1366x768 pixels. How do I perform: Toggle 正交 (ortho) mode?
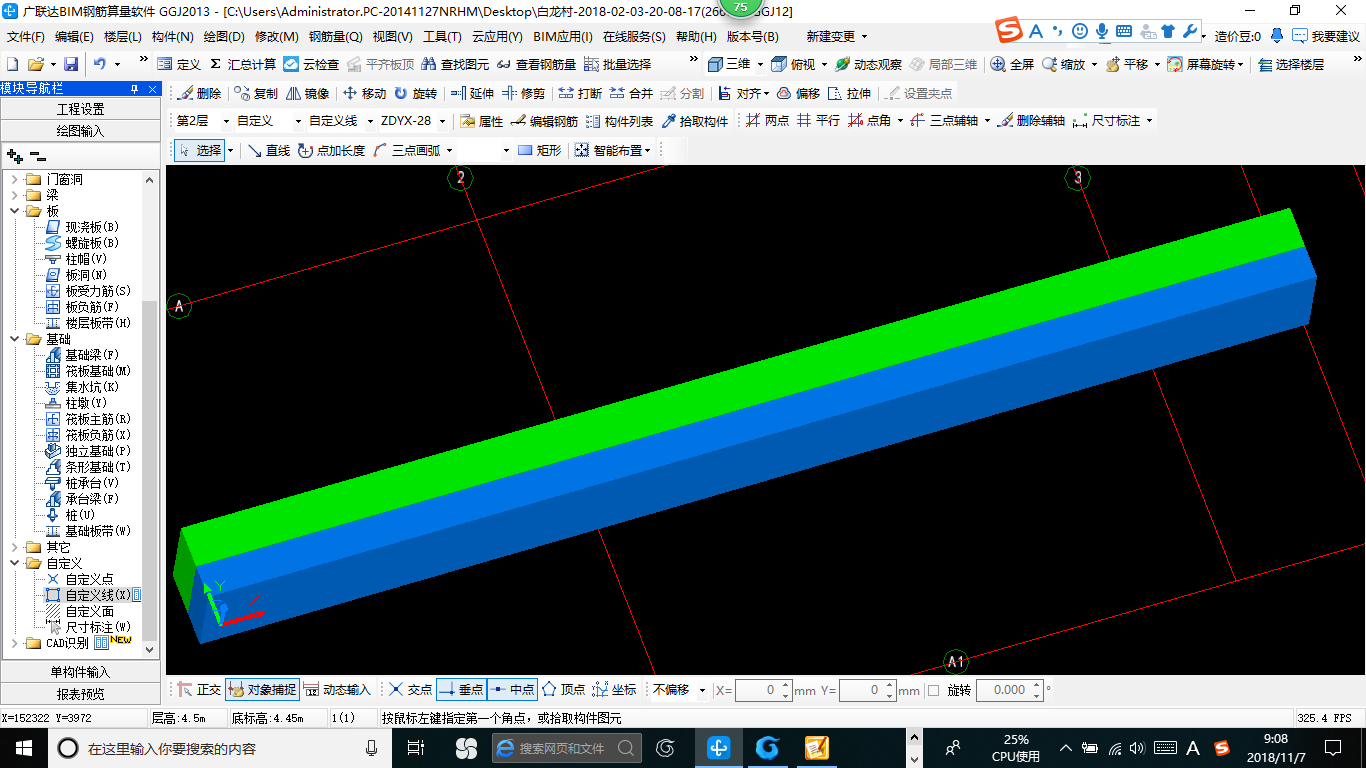pos(199,690)
